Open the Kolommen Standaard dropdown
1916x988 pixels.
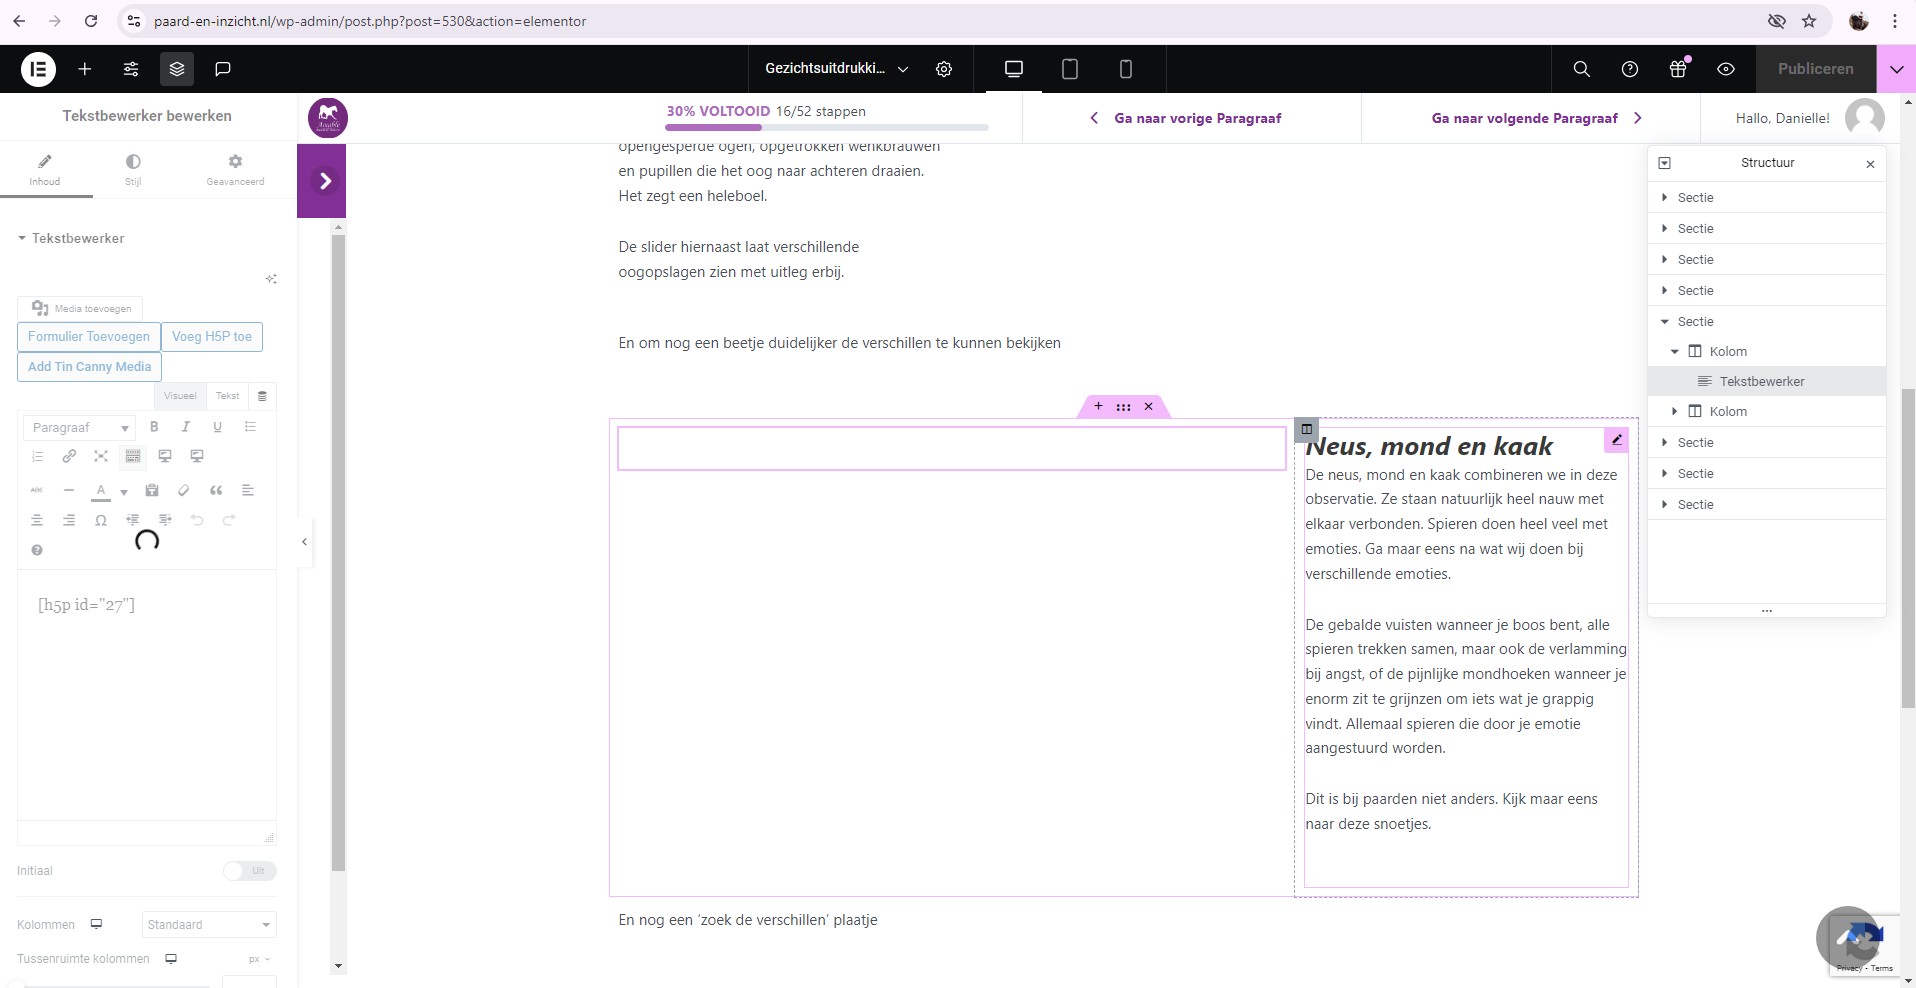point(209,925)
